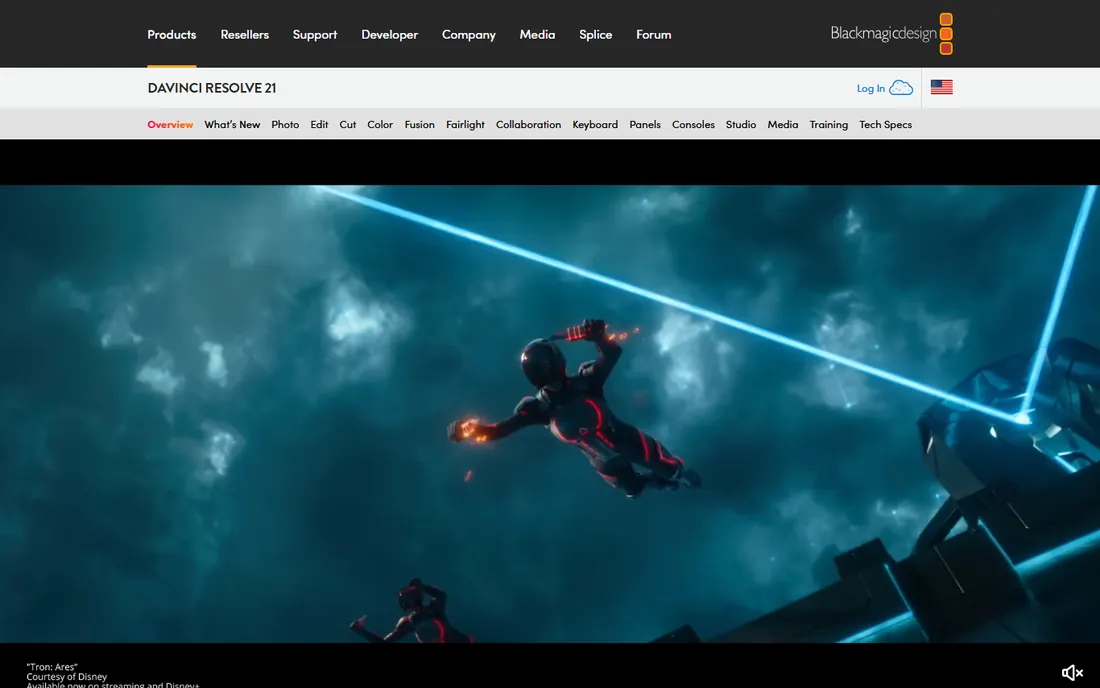Open the Cut page tab
1100x688 pixels.
(x=348, y=124)
